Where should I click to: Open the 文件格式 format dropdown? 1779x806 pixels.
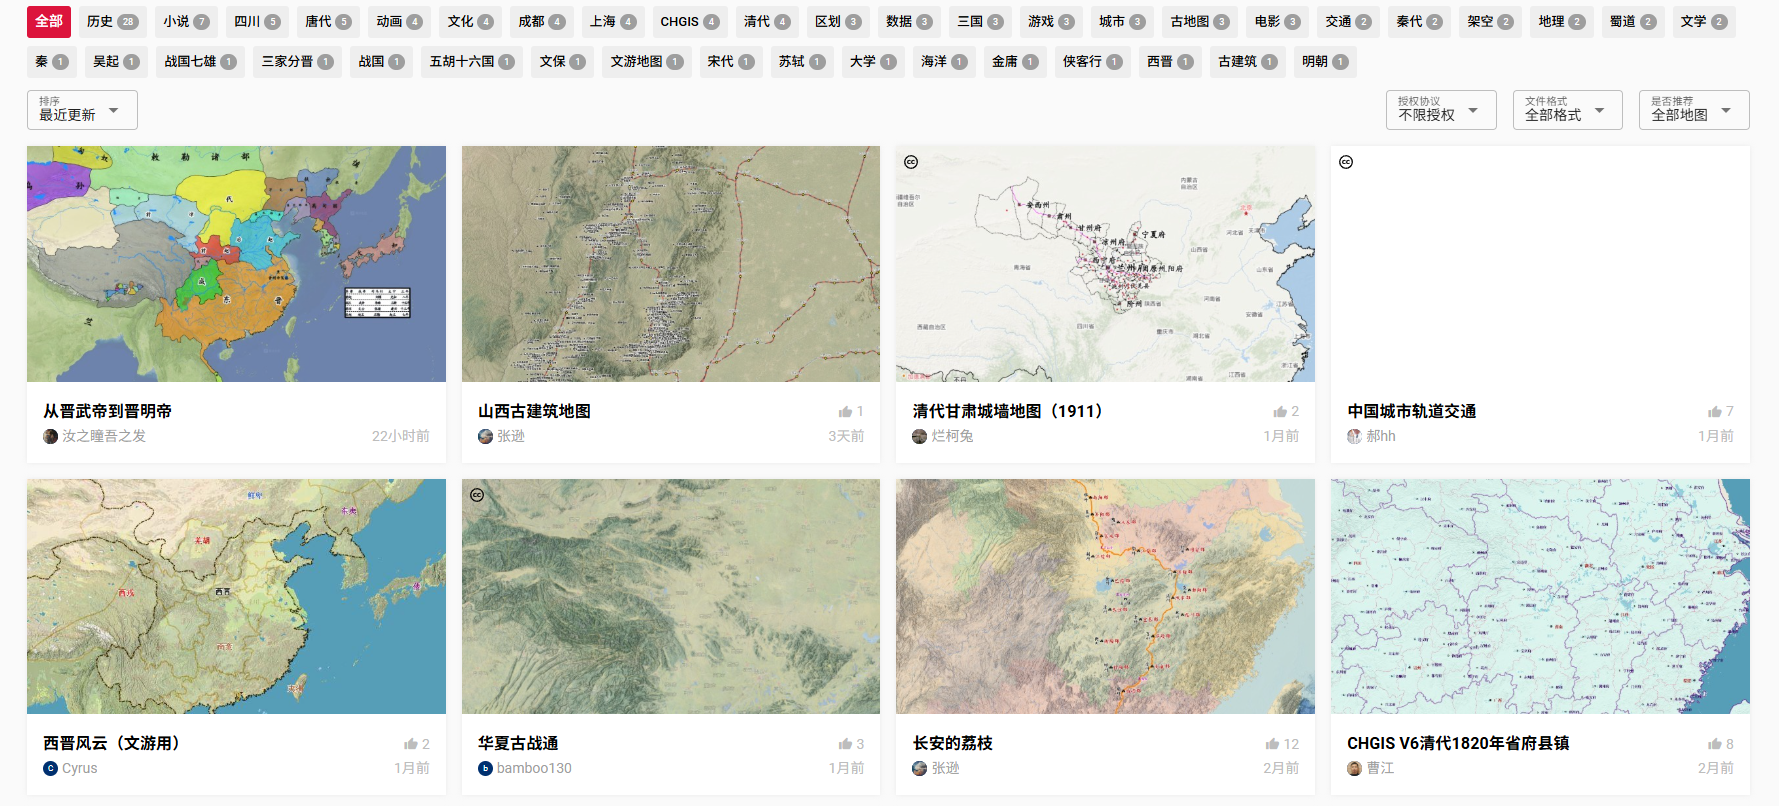click(1567, 110)
